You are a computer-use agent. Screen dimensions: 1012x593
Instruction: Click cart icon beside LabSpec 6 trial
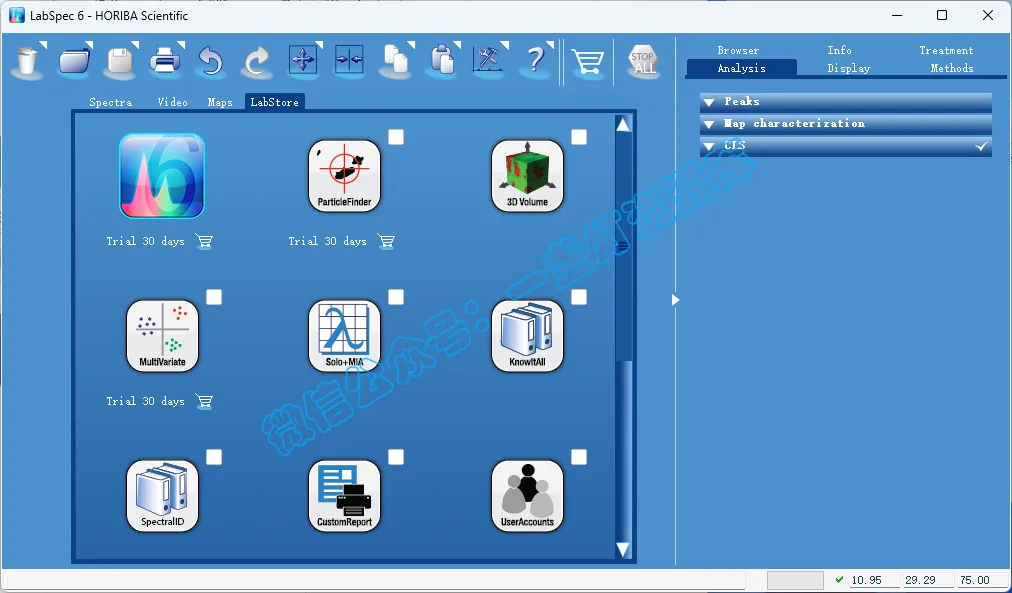[204, 242]
